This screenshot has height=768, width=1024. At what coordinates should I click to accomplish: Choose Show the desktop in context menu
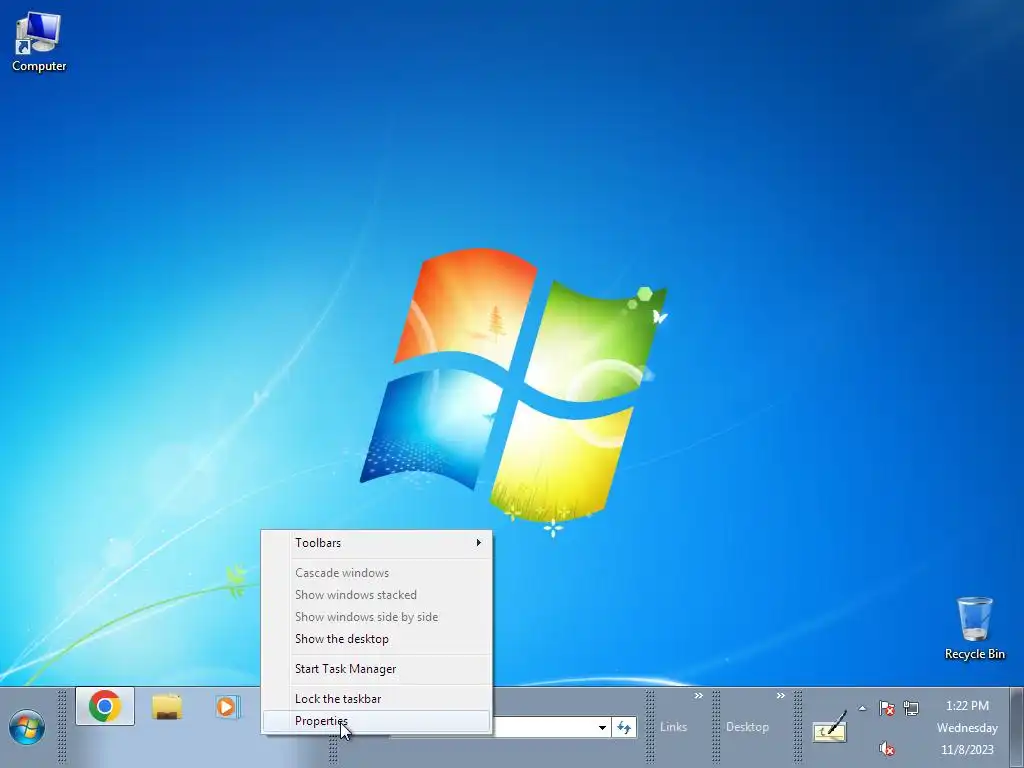[376, 639]
